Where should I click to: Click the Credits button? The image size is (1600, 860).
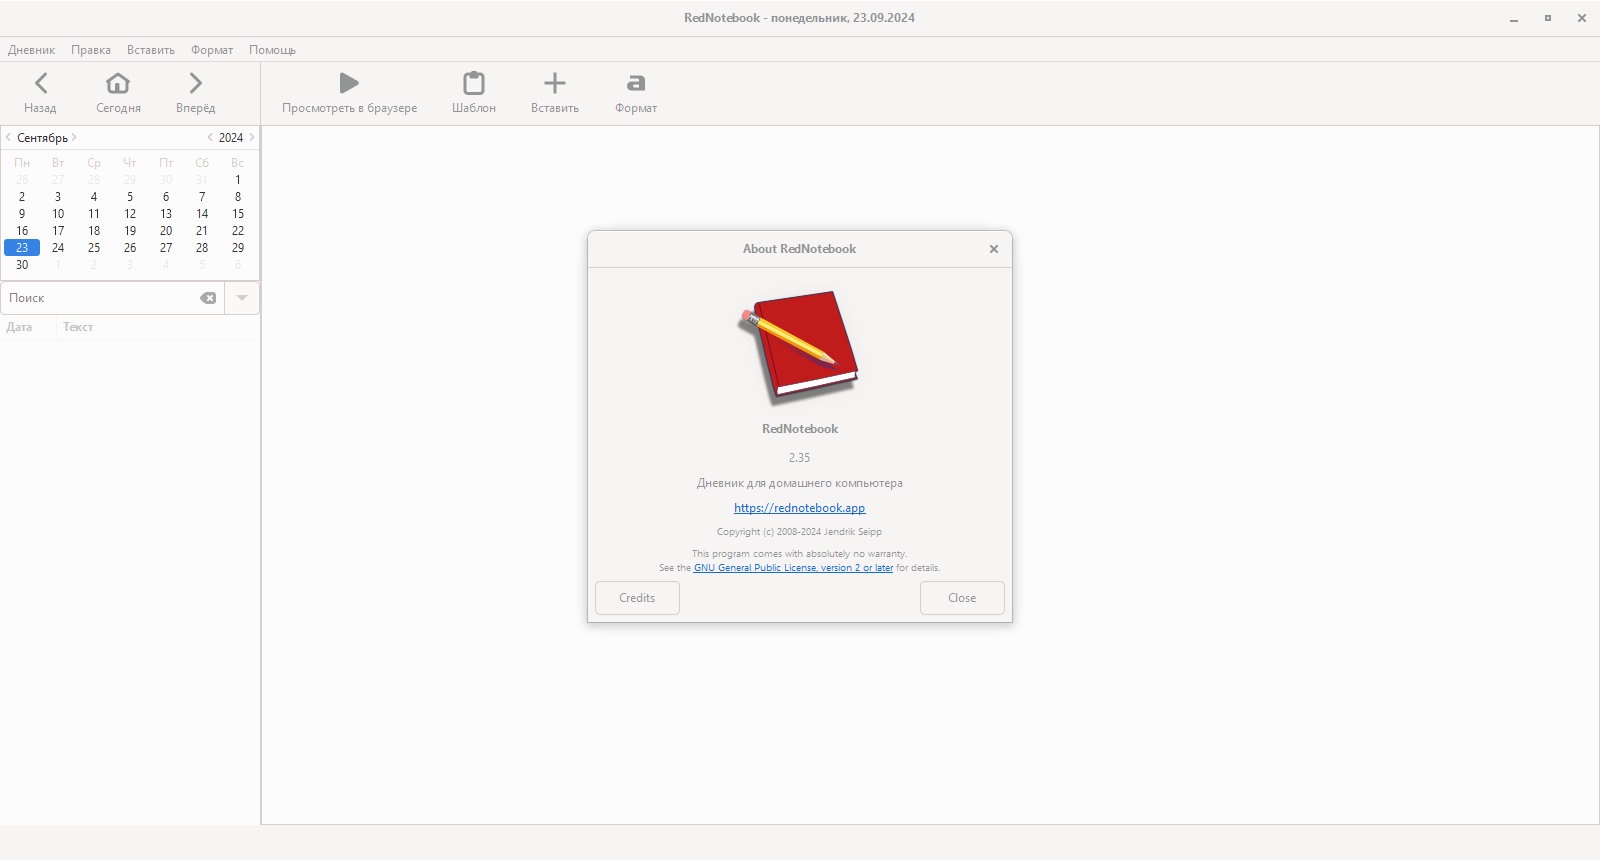[637, 598]
